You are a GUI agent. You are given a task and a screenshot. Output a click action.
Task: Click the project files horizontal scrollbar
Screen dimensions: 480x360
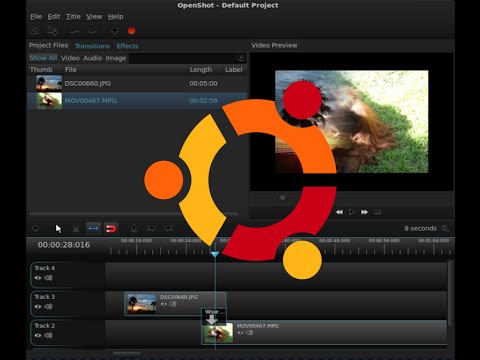pos(133,214)
